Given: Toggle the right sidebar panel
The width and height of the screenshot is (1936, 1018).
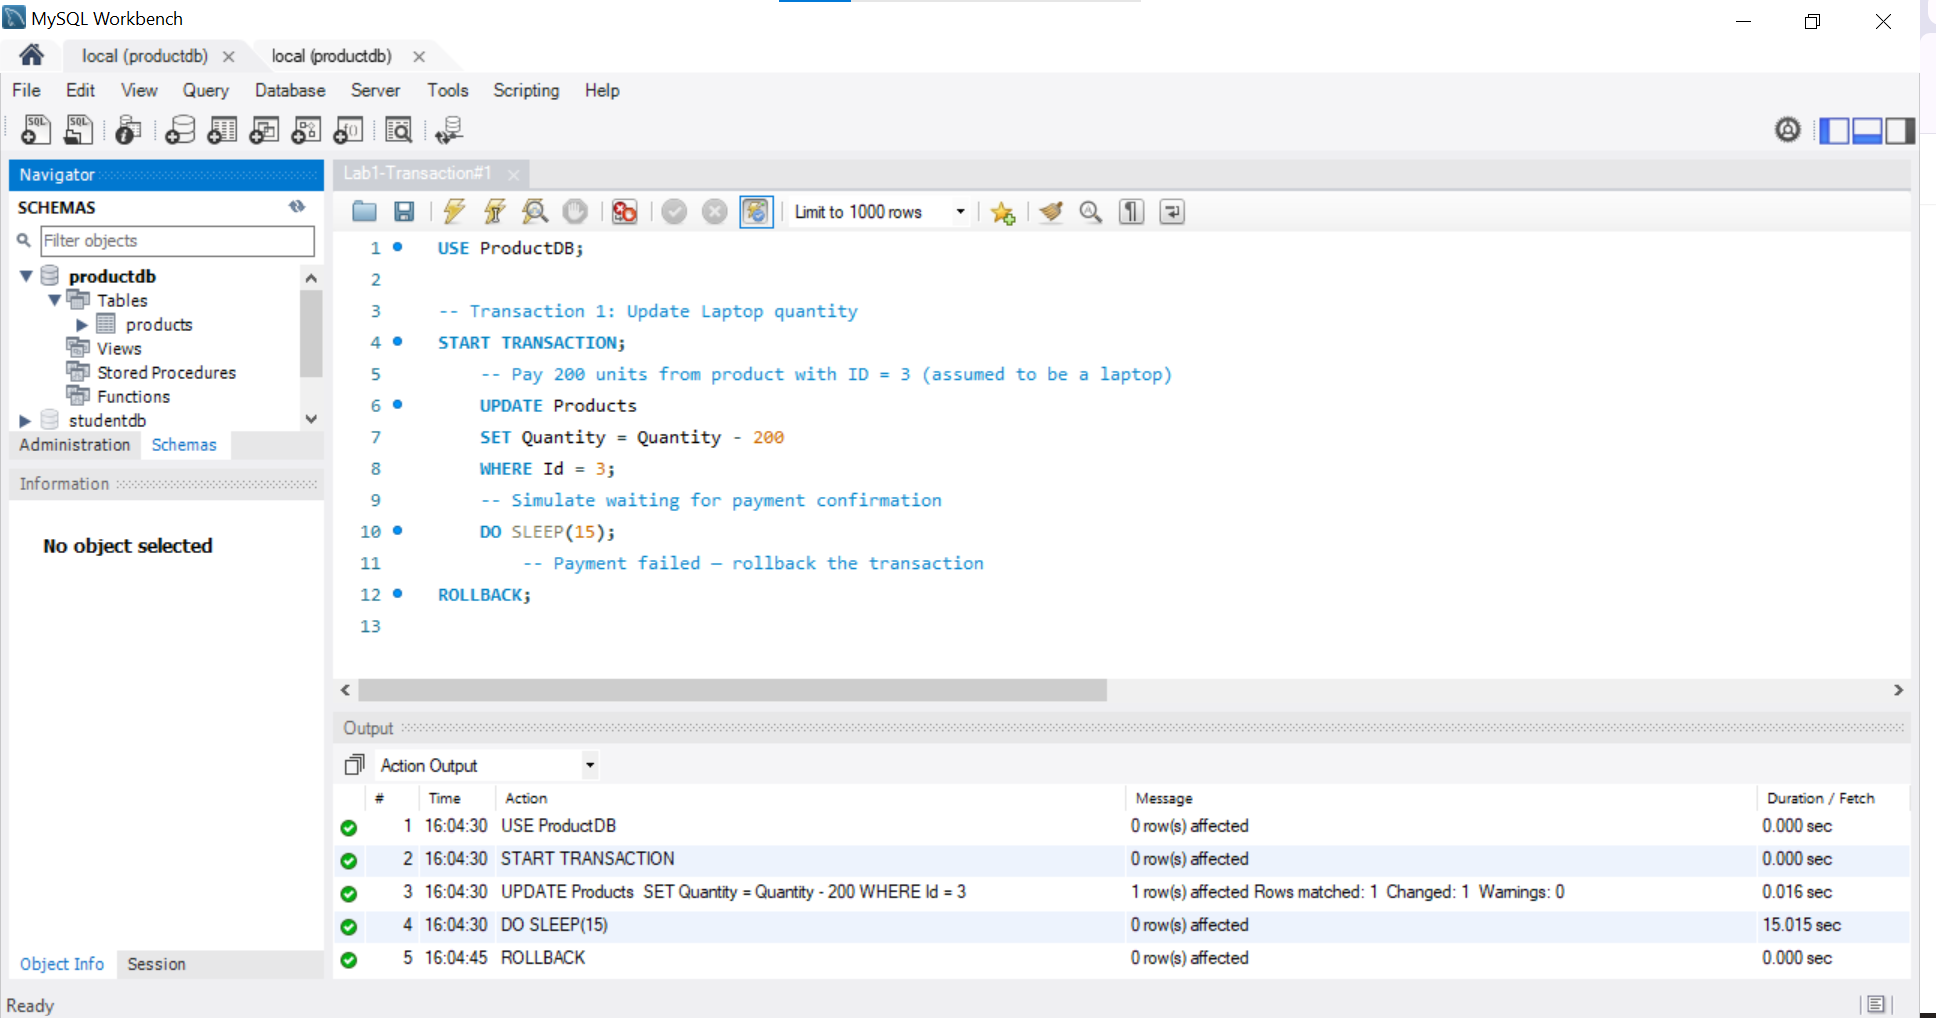Looking at the screenshot, I should [1900, 130].
